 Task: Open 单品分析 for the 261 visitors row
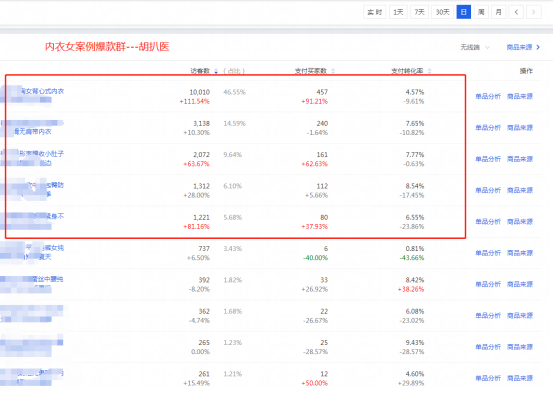[488, 378]
